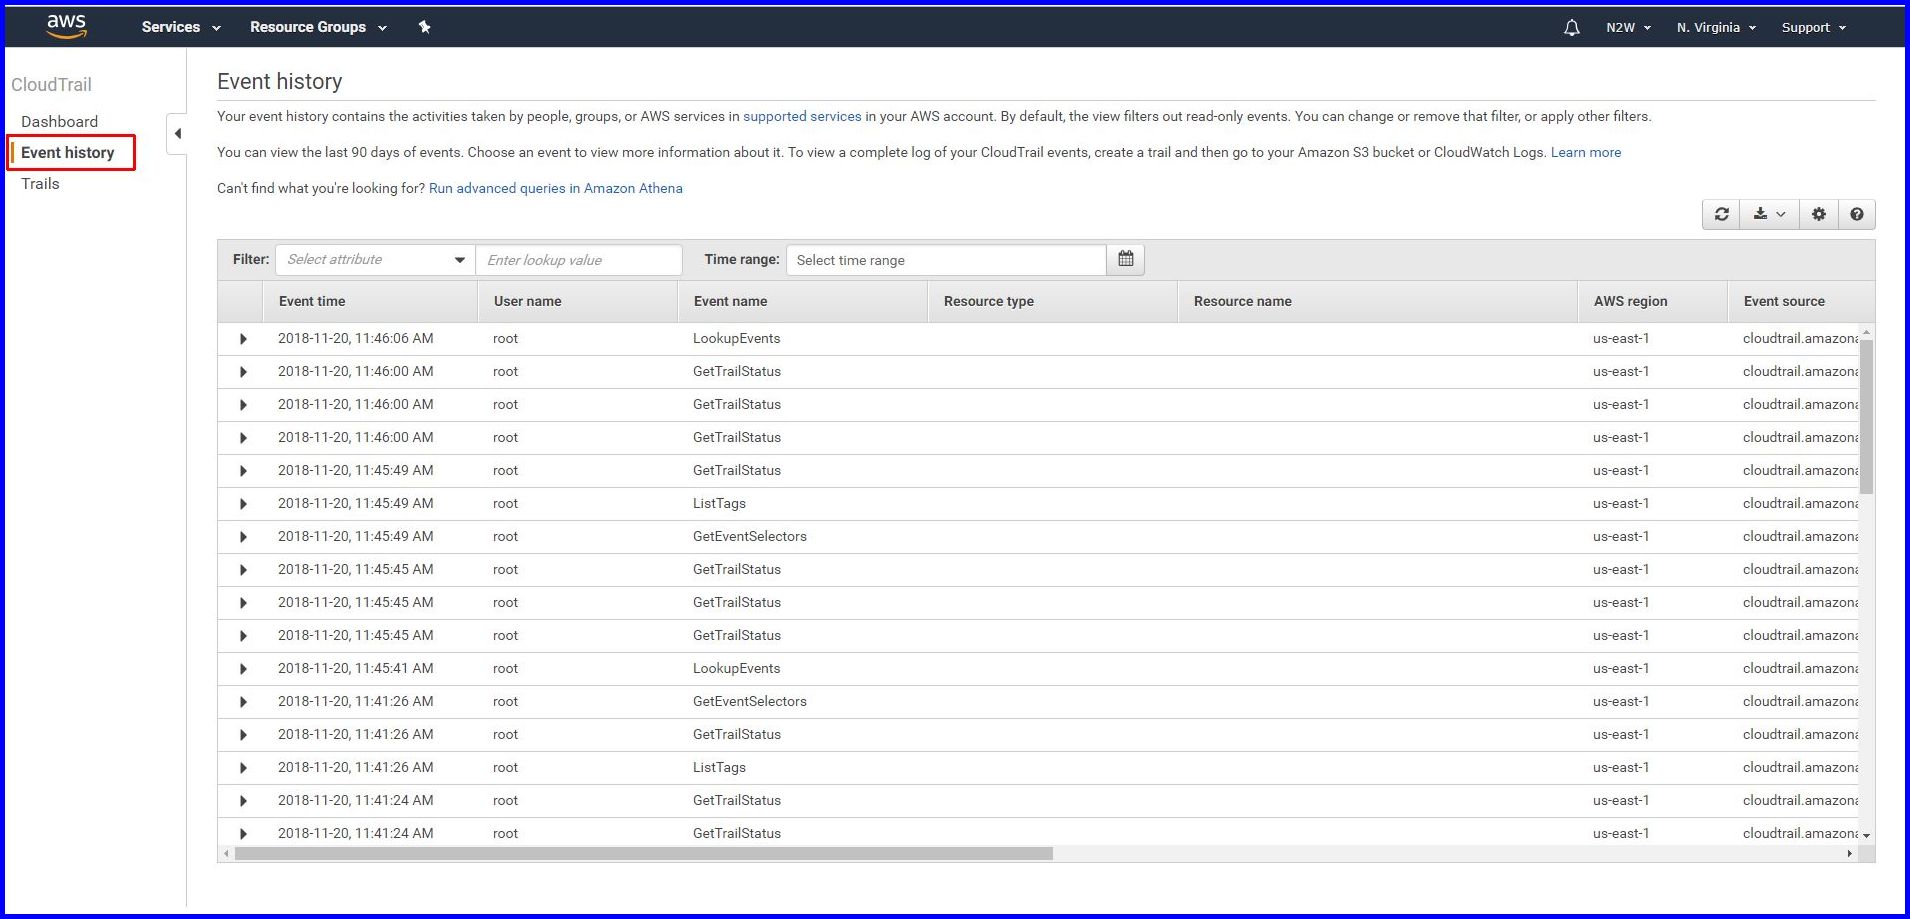Expand the 11:45:49 AM GetTrailStatus row
Image resolution: width=1910 pixels, height=919 pixels.
(243, 471)
